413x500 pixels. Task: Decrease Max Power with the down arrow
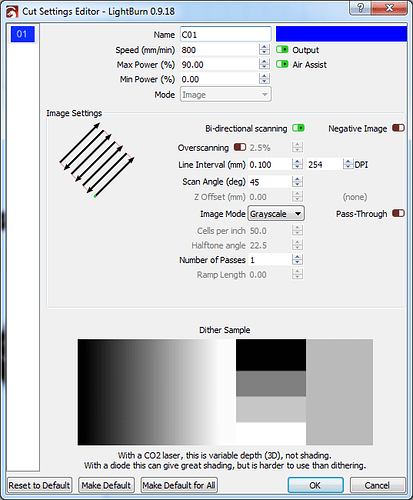(x=264, y=67)
